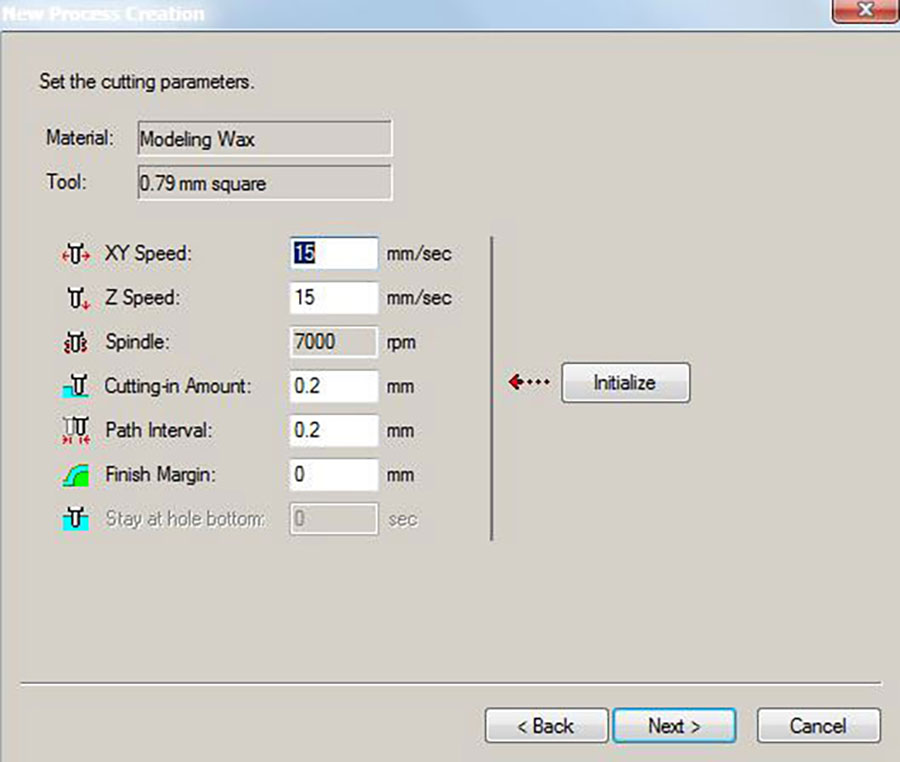The width and height of the screenshot is (900, 762).
Task: Focus the Z Speed input field
Action: pyautogui.click(x=334, y=297)
